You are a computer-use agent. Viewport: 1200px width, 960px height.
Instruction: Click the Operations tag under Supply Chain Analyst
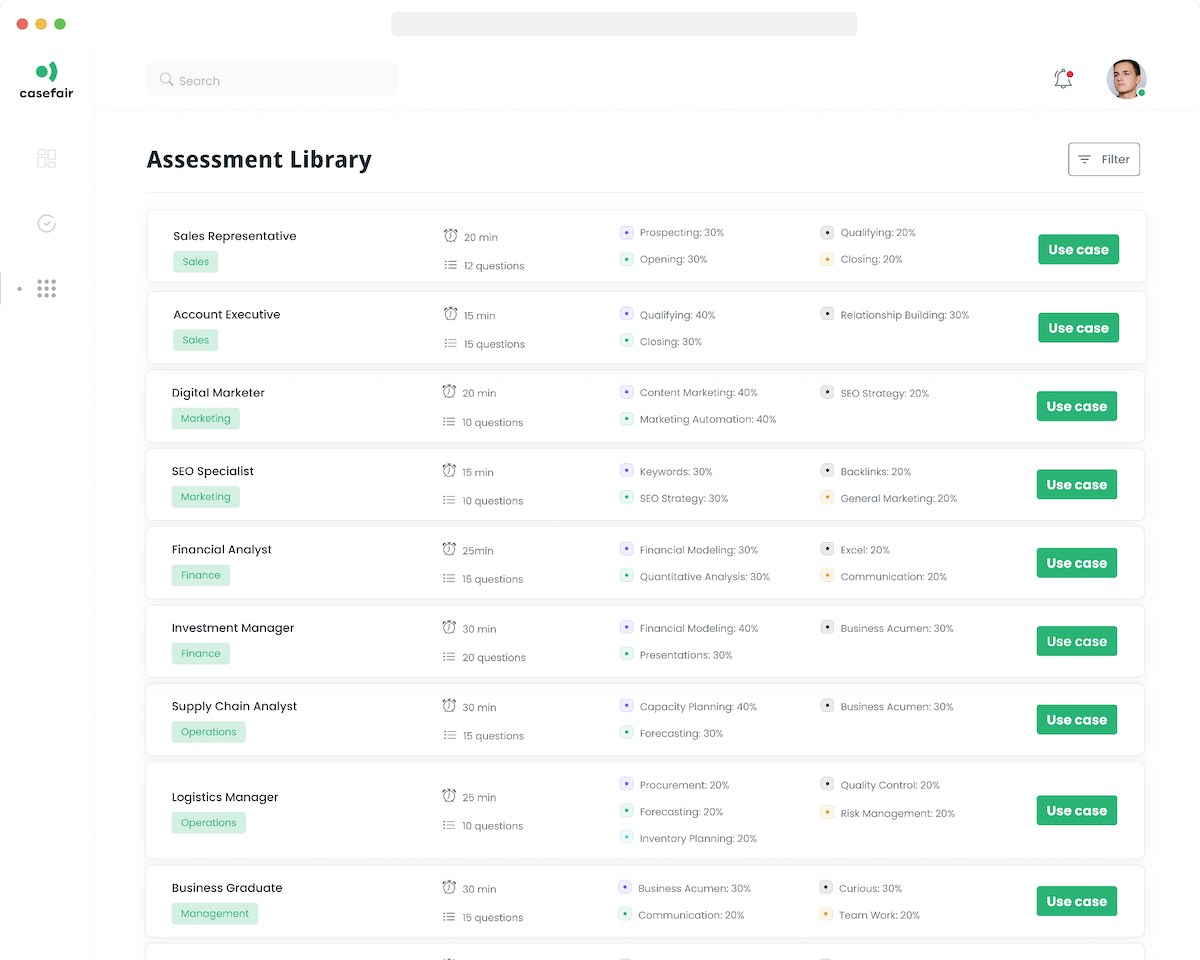[208, 731]
